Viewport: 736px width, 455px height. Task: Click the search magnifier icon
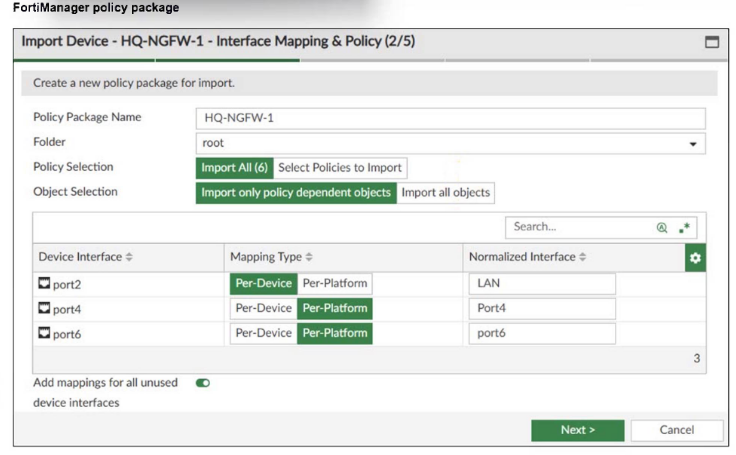(x=662, y=227)
